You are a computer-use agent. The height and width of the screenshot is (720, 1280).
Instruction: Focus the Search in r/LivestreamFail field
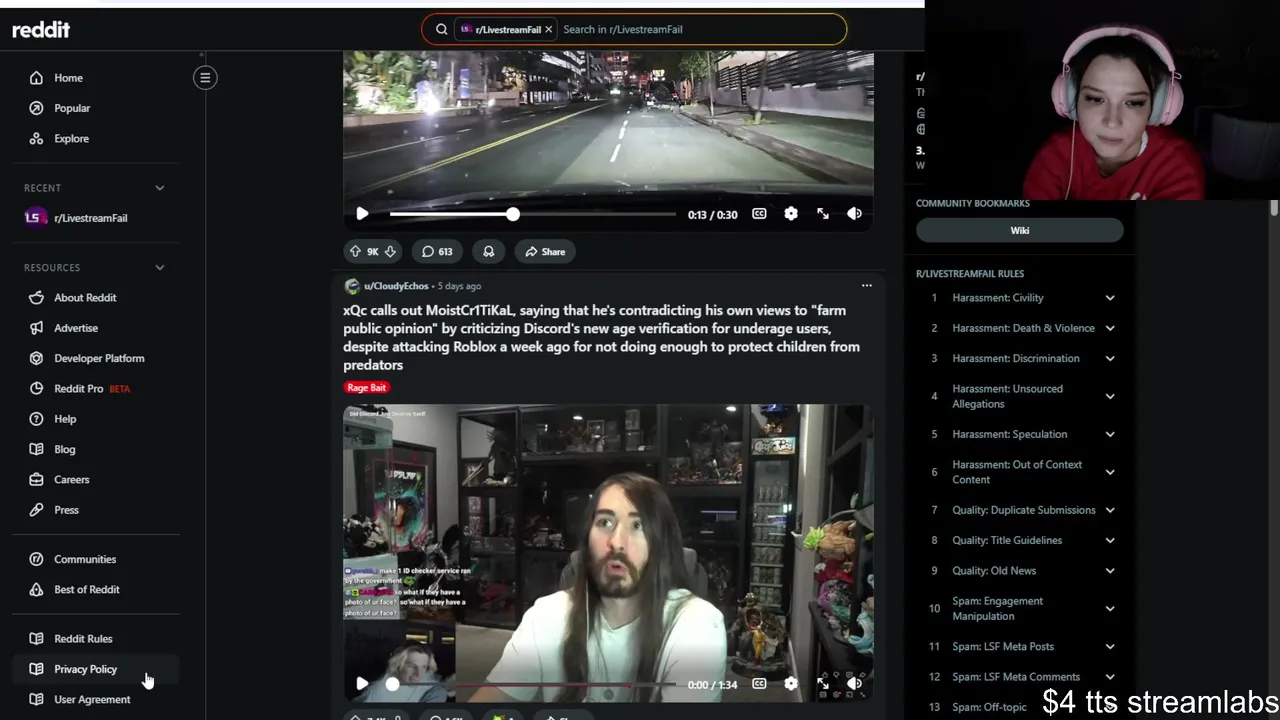pyautogui.click(x=700, y=29)
